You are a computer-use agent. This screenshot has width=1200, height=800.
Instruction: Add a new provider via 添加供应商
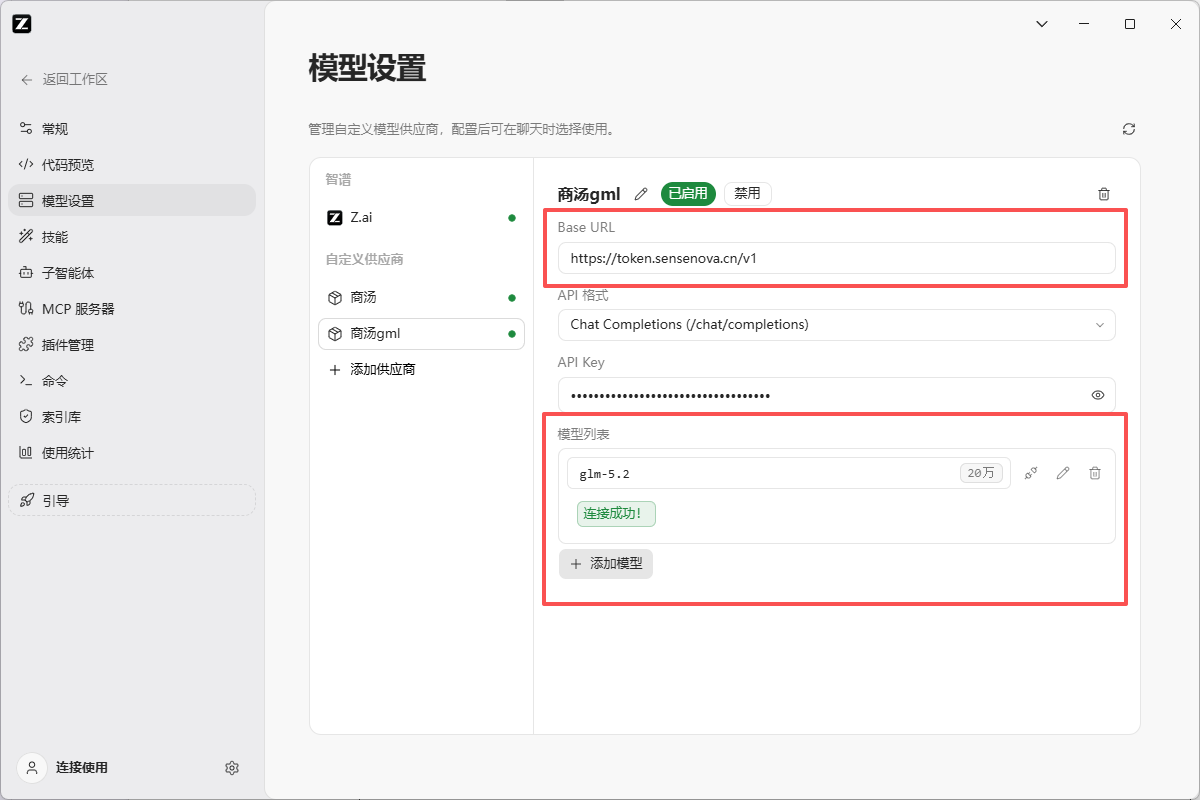tap(421, 370)
